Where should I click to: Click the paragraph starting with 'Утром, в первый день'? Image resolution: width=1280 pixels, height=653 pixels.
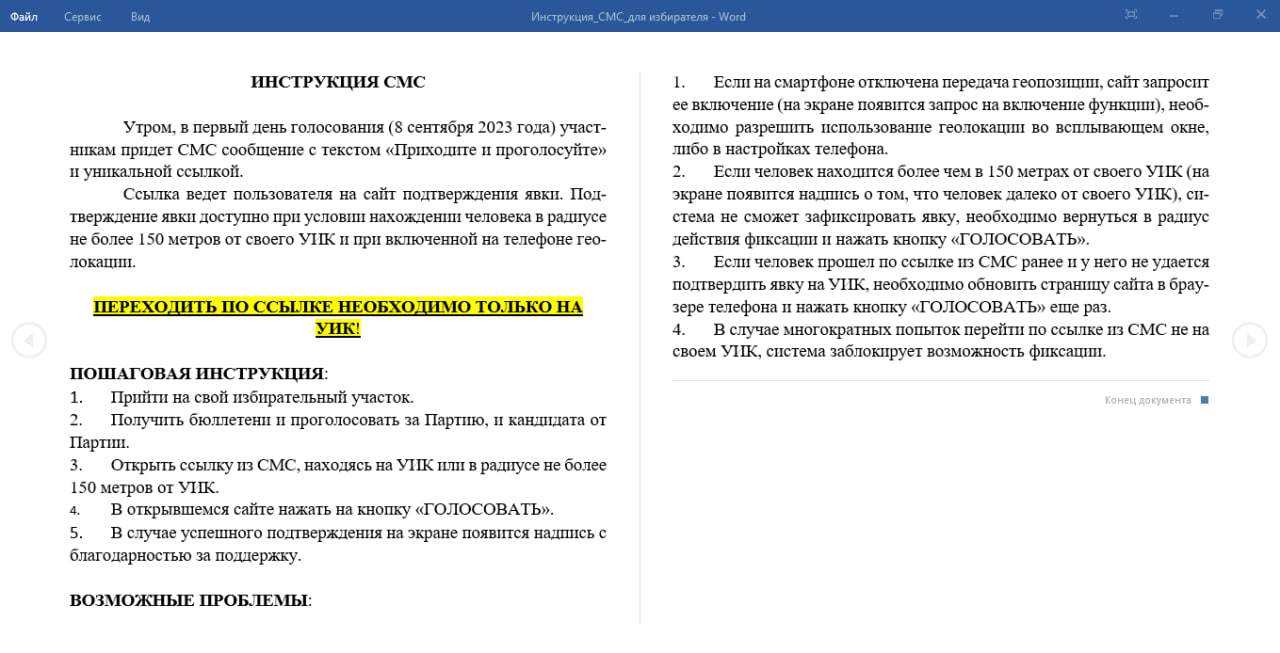pos(338,149)
